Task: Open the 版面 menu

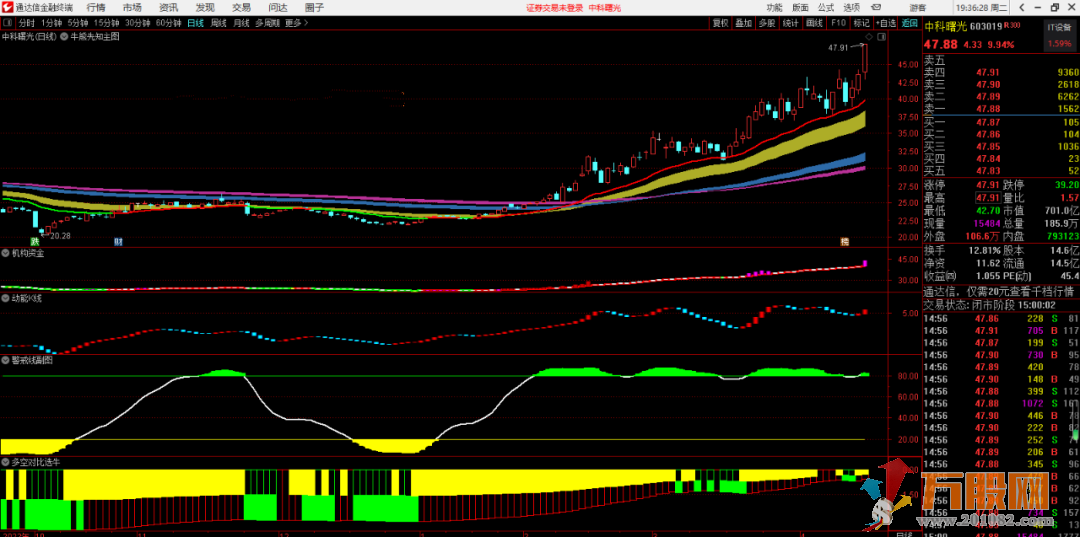Action: pyautogui.click(x=800, y=8)
